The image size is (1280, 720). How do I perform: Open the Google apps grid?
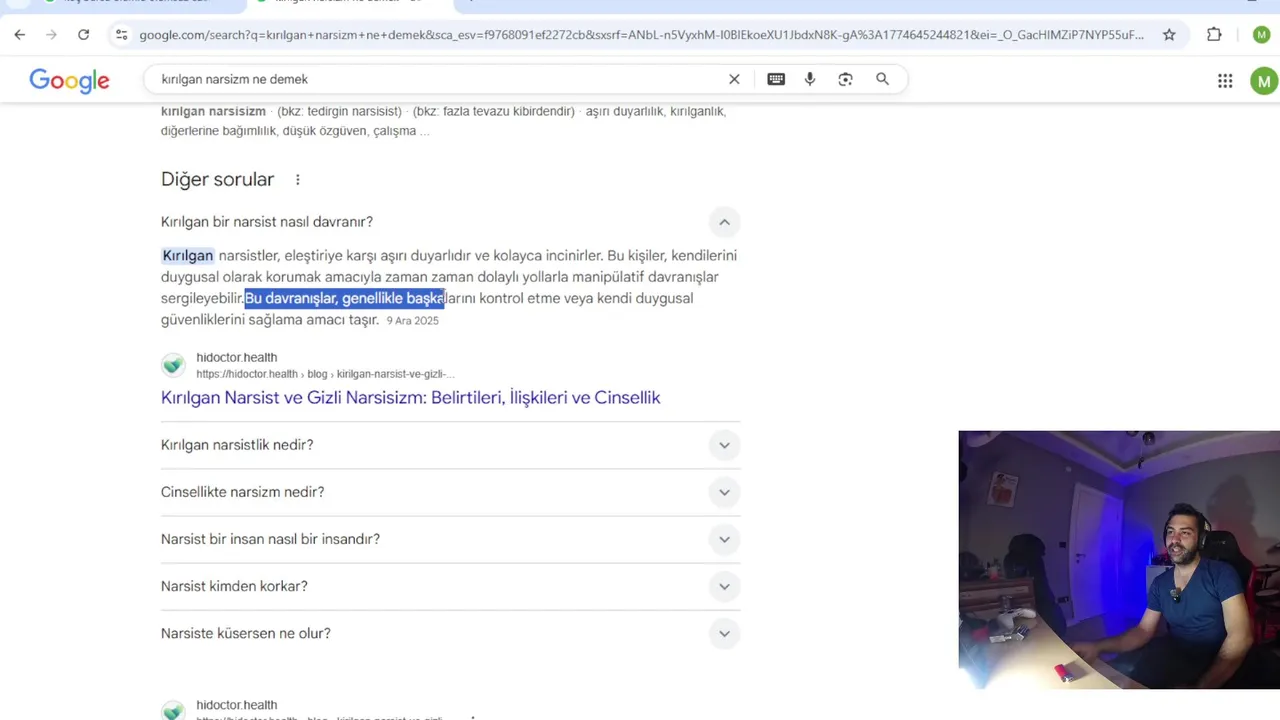1225,81
